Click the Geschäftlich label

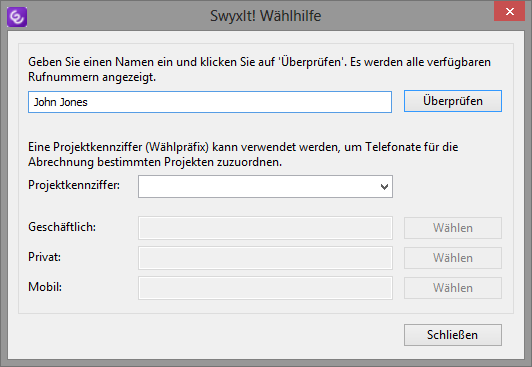(62, 227)
